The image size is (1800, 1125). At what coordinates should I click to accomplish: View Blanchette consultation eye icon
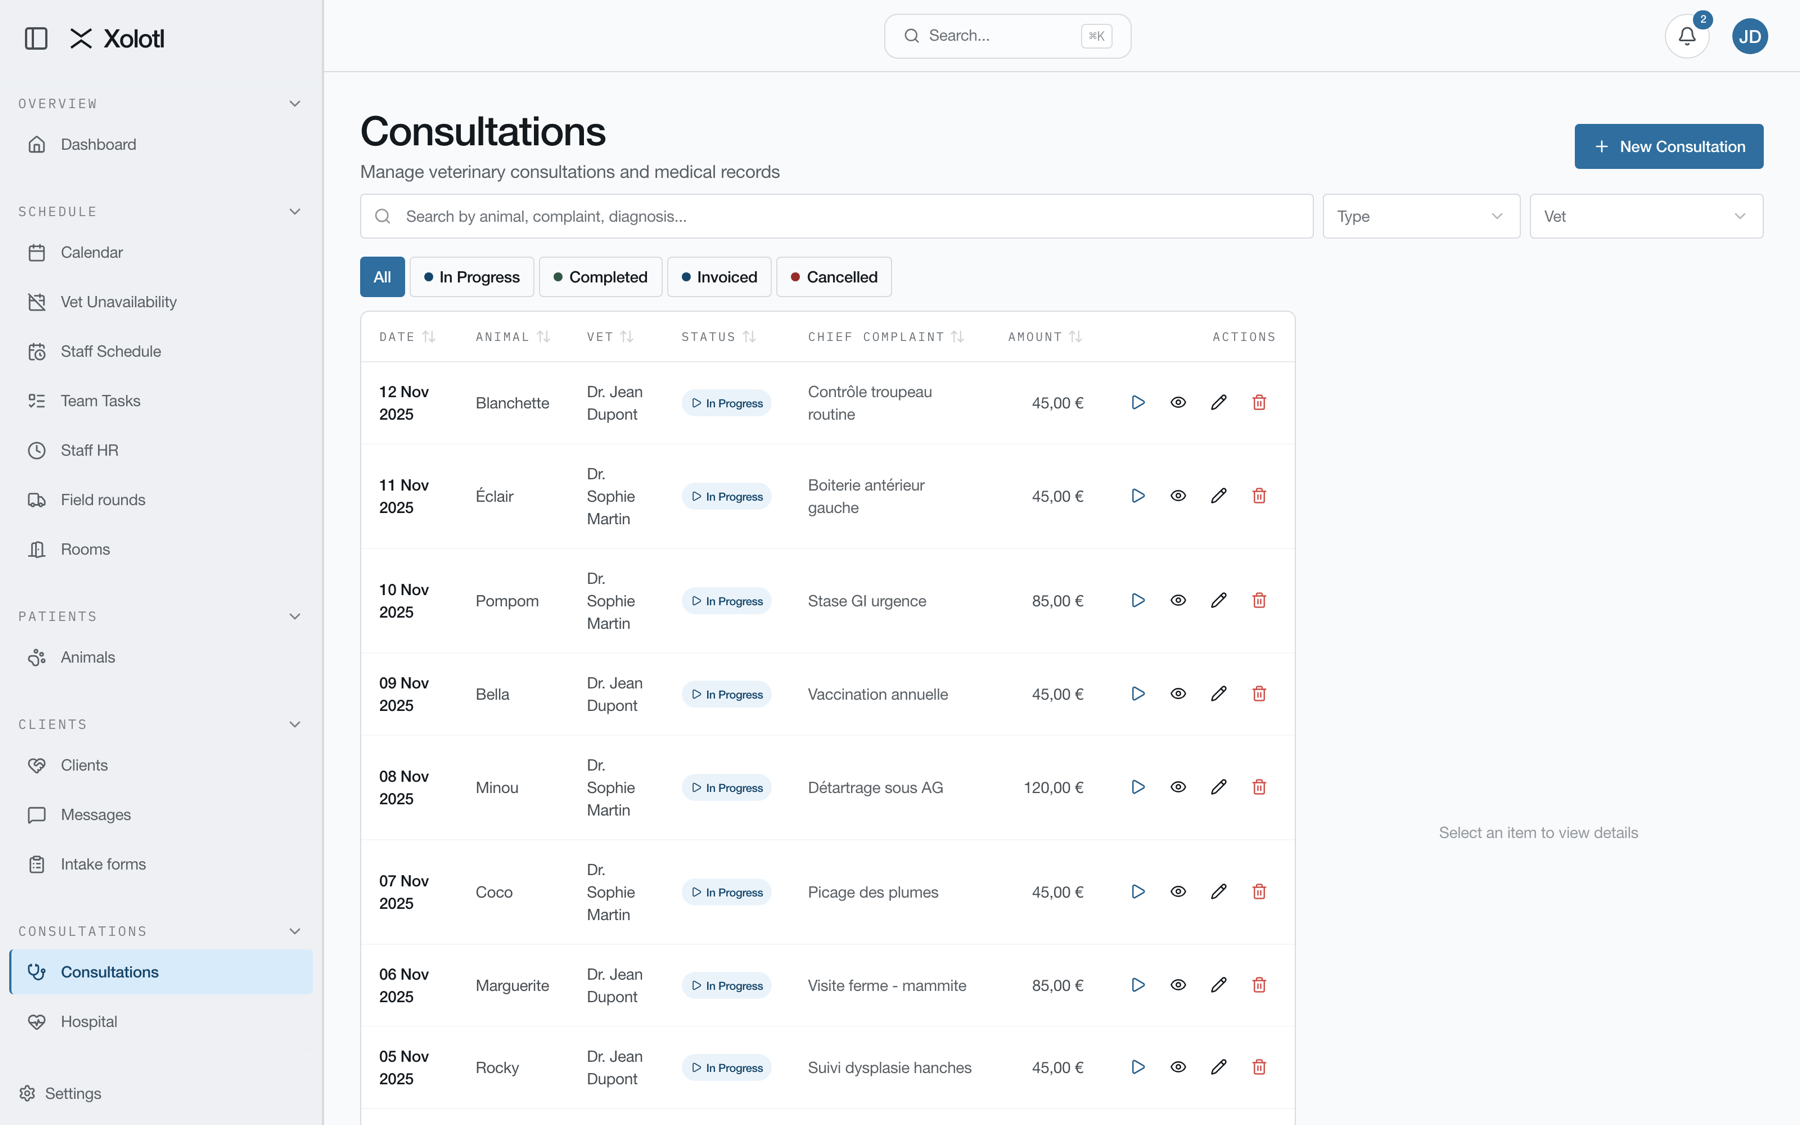click(x=1178, y=402)
